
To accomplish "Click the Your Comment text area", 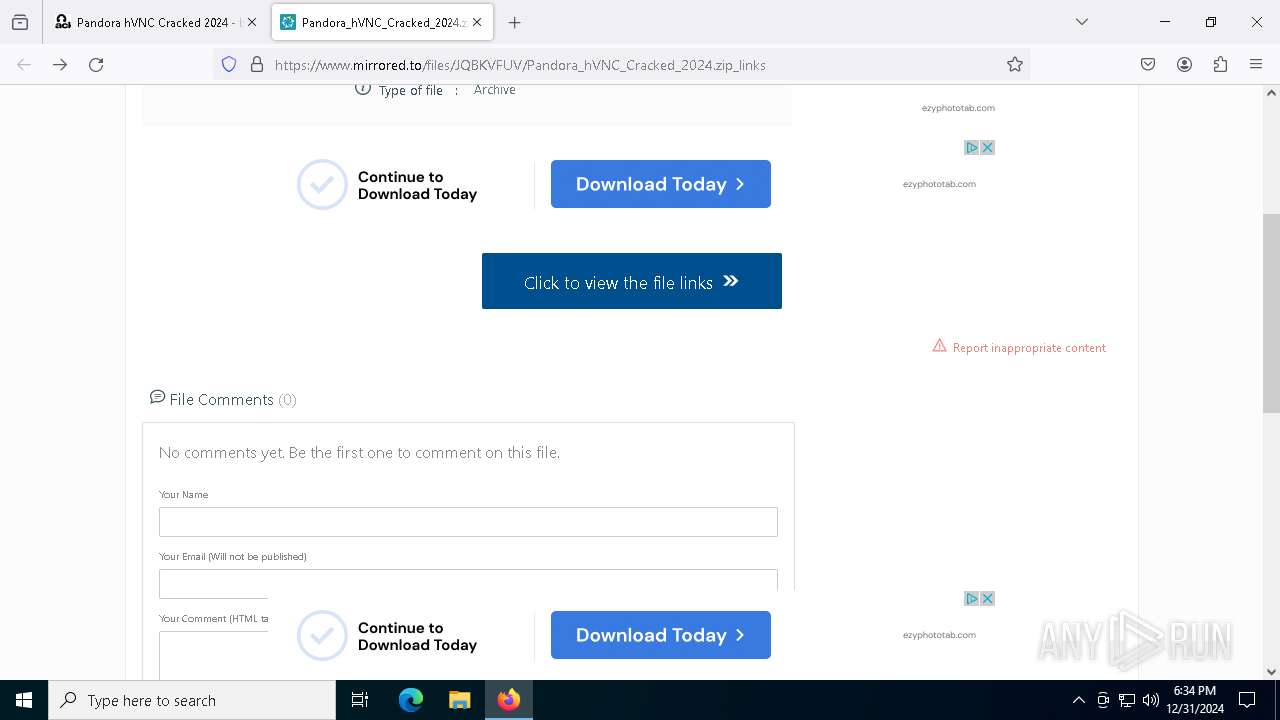I will [214, 655].
